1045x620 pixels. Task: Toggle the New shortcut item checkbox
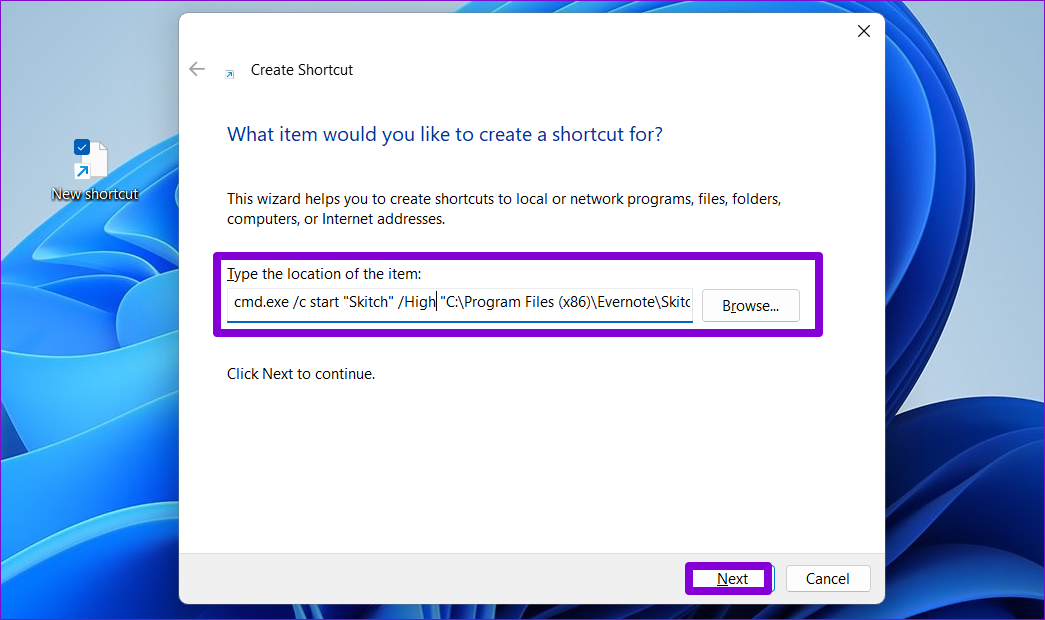click(82, 147)
